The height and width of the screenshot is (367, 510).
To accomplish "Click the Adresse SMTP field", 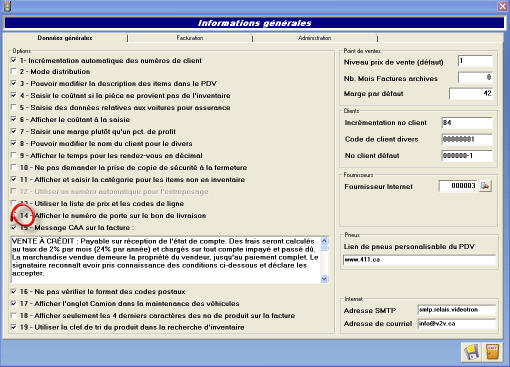I will pos(457,310).
